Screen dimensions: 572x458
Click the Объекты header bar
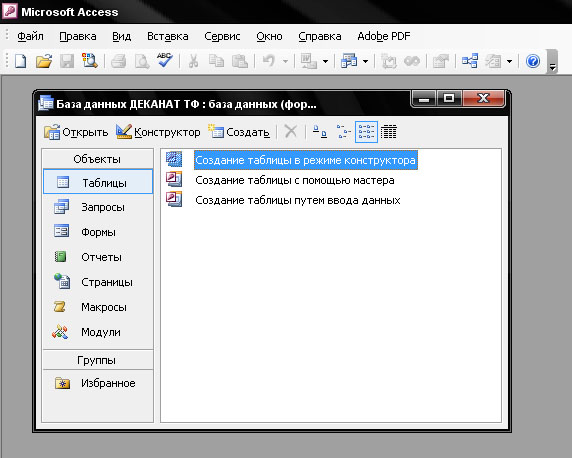pos(97,159)
